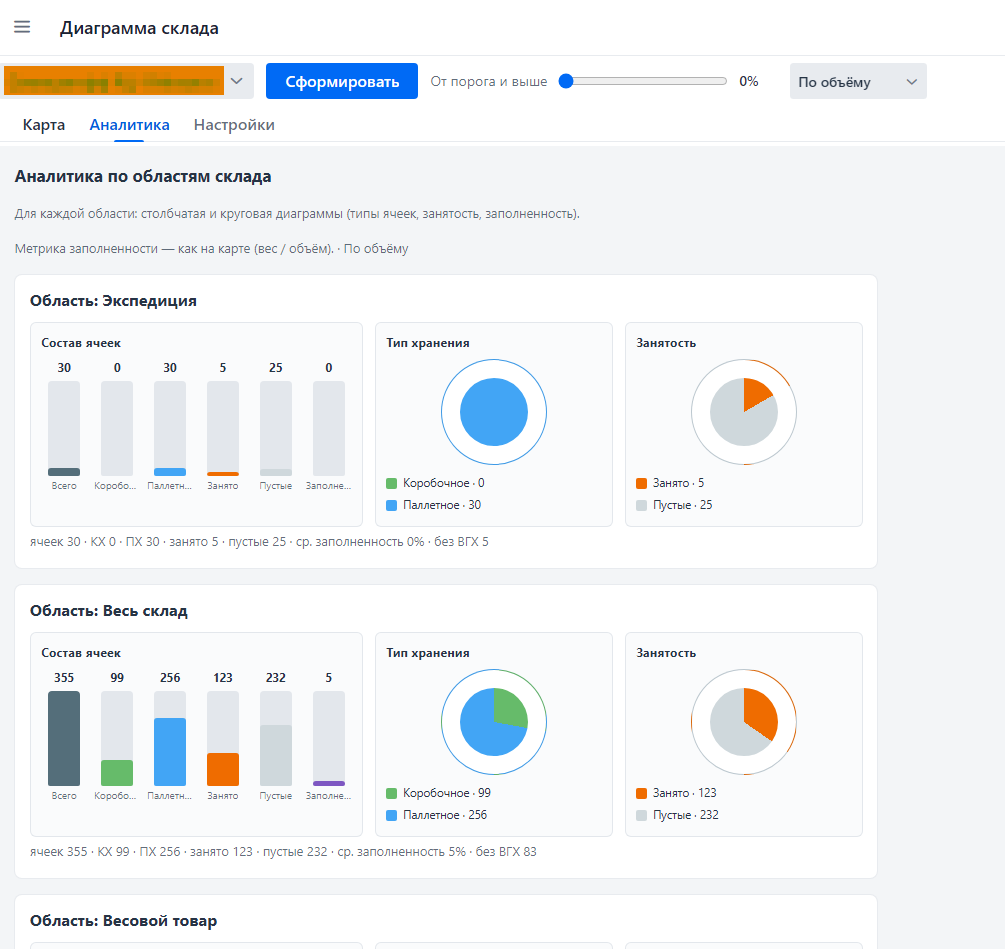Click the orange Занято bar showing 123

point(223,769)
